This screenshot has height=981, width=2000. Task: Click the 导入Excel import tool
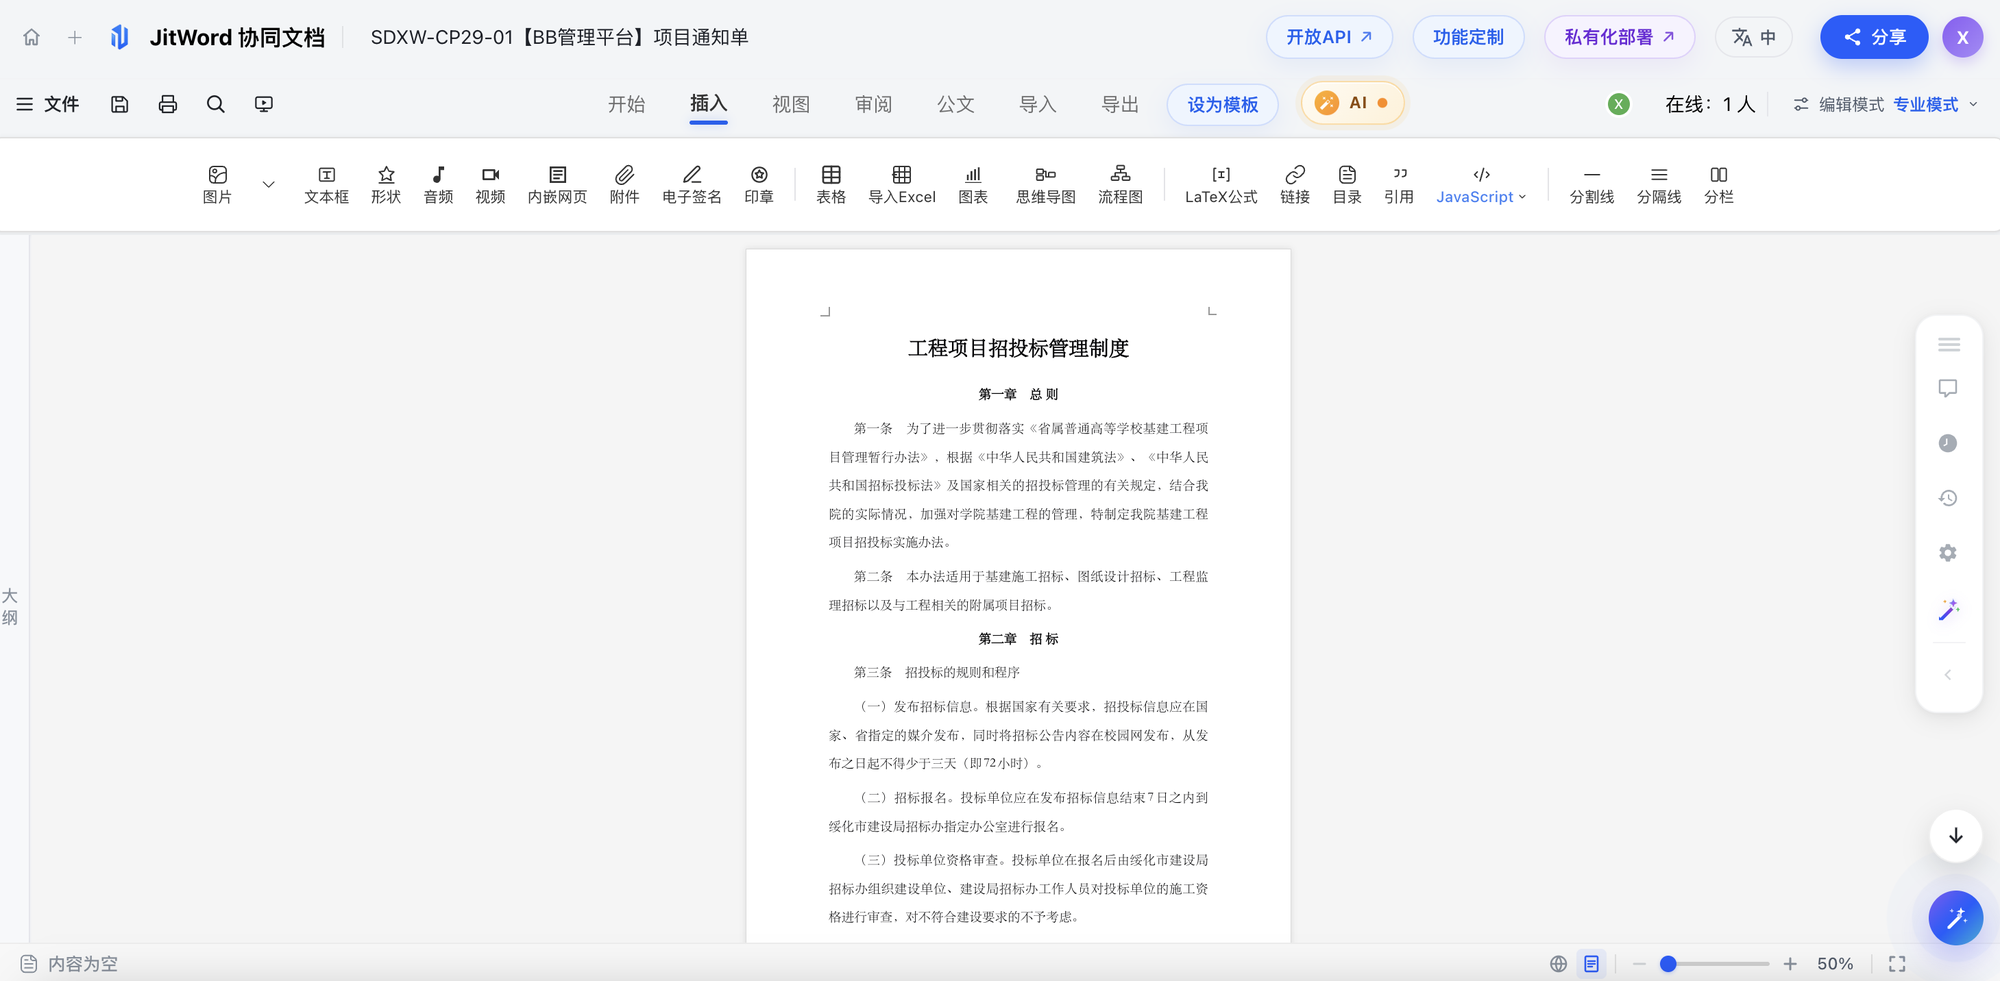(902, 185)
